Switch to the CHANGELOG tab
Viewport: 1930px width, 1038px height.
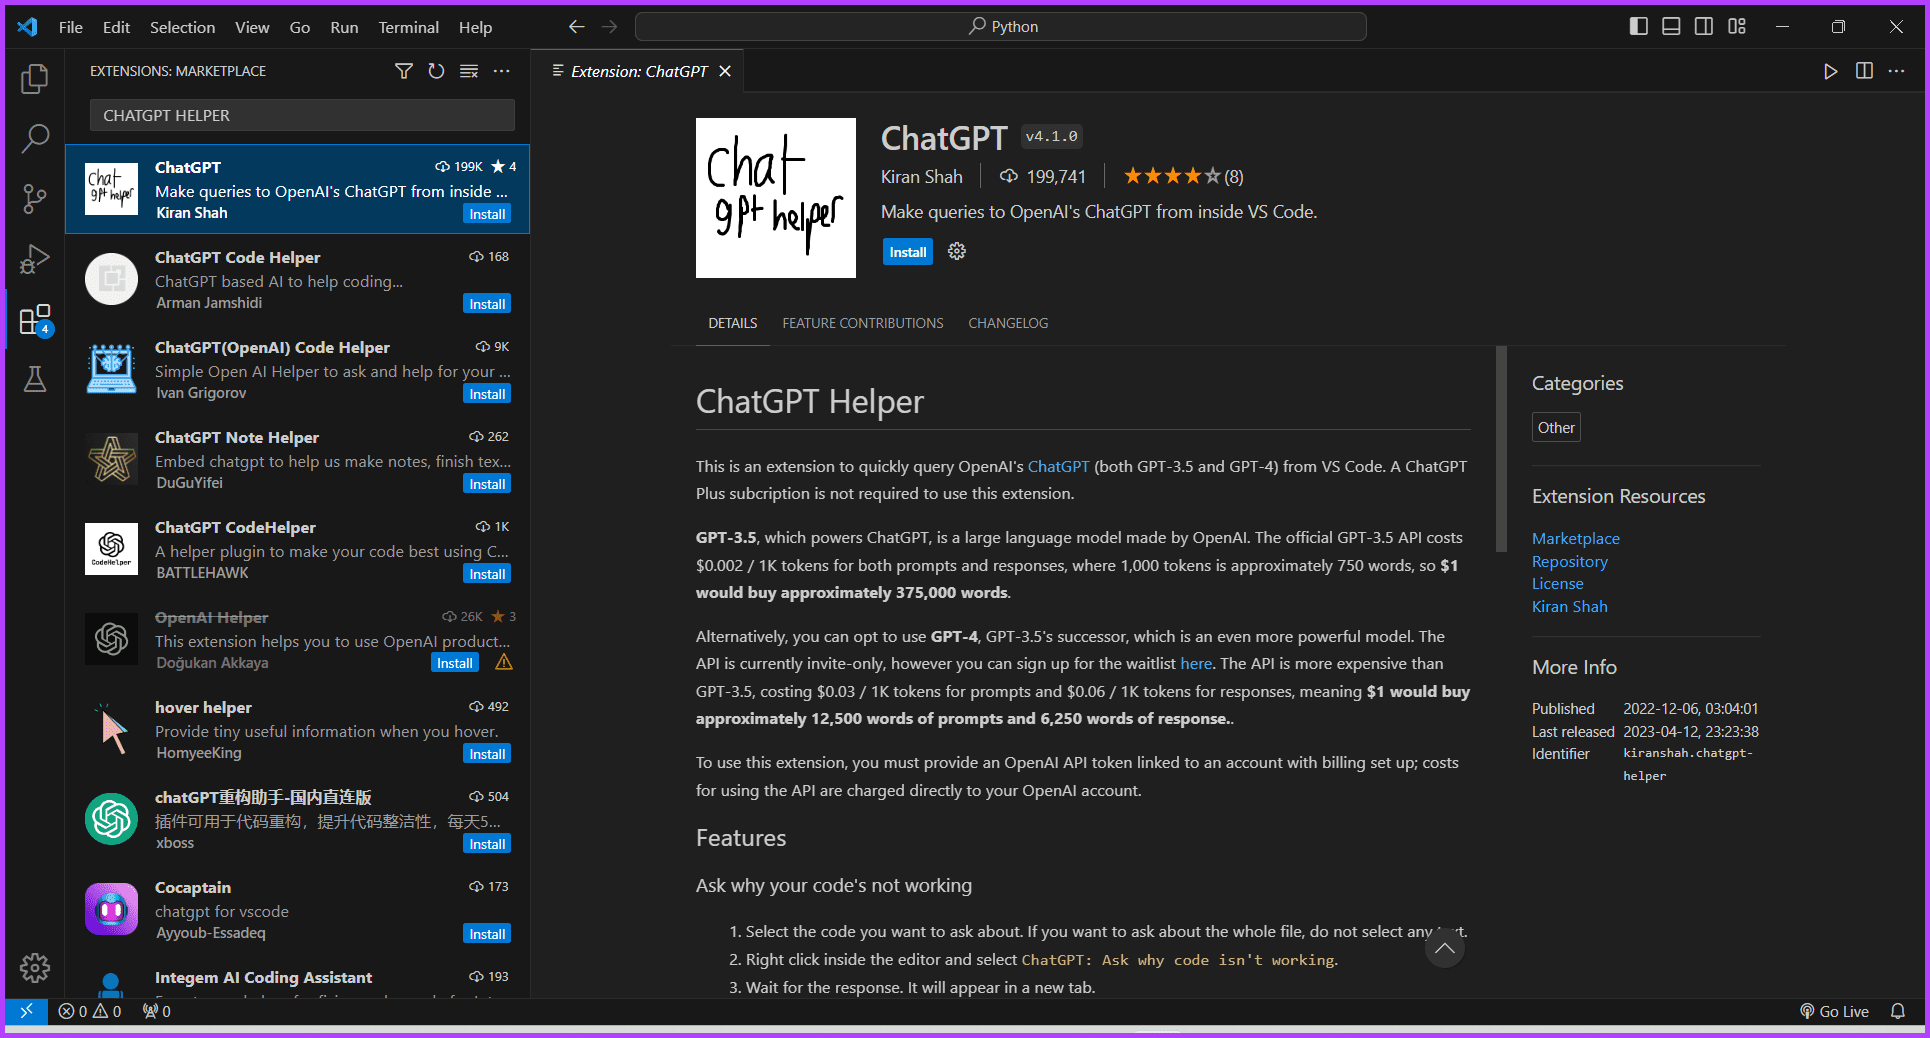point(1008,323)
